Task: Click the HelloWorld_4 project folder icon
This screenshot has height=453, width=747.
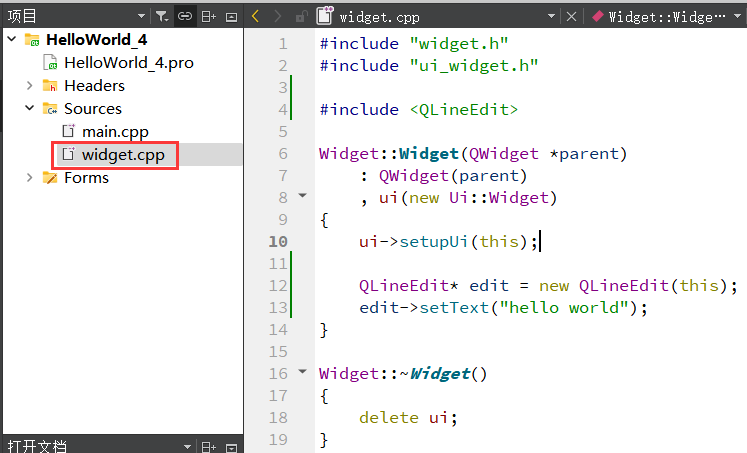Action: (32, 40)
